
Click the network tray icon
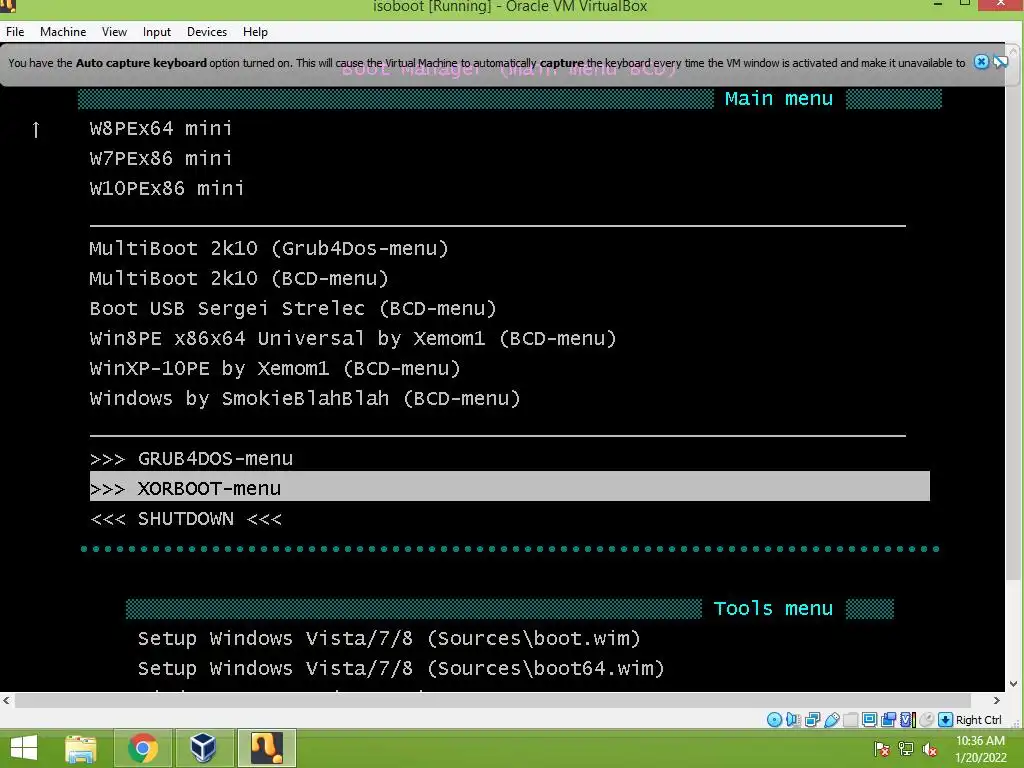coord(906,749)
